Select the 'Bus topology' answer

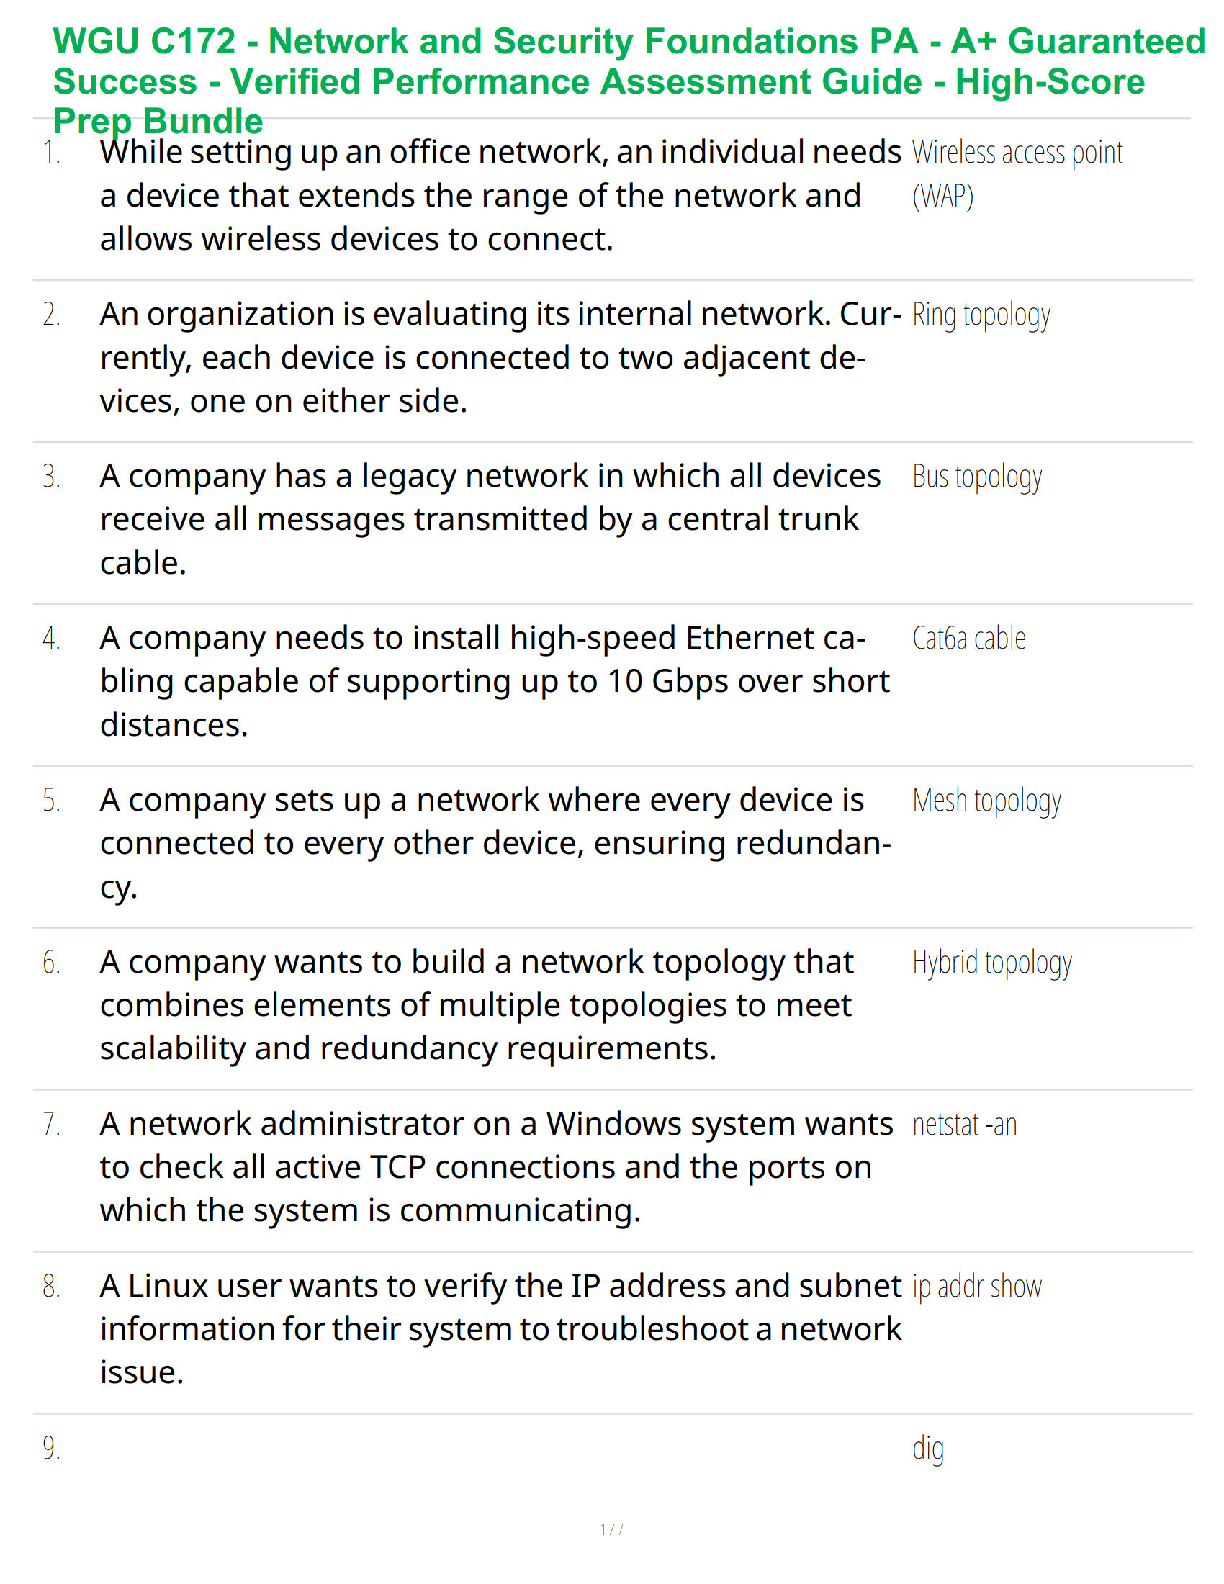point(976,477)
